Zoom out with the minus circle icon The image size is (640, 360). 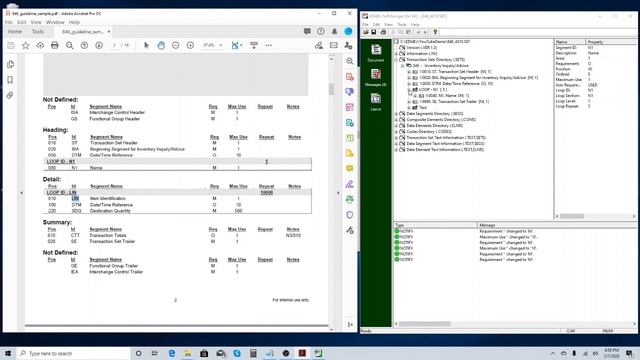coord(176,45)
